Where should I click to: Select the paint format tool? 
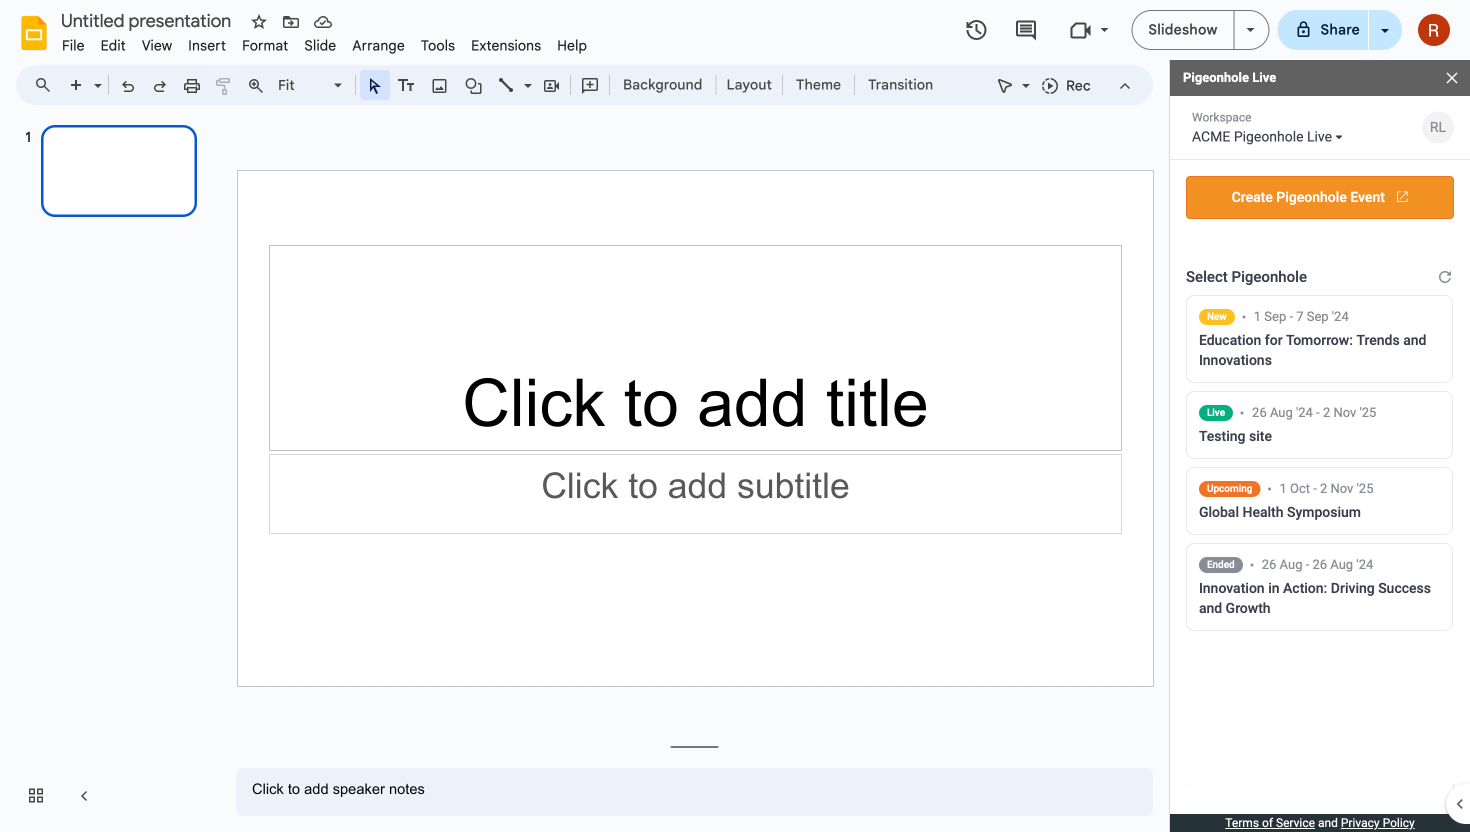click(223, 86)
